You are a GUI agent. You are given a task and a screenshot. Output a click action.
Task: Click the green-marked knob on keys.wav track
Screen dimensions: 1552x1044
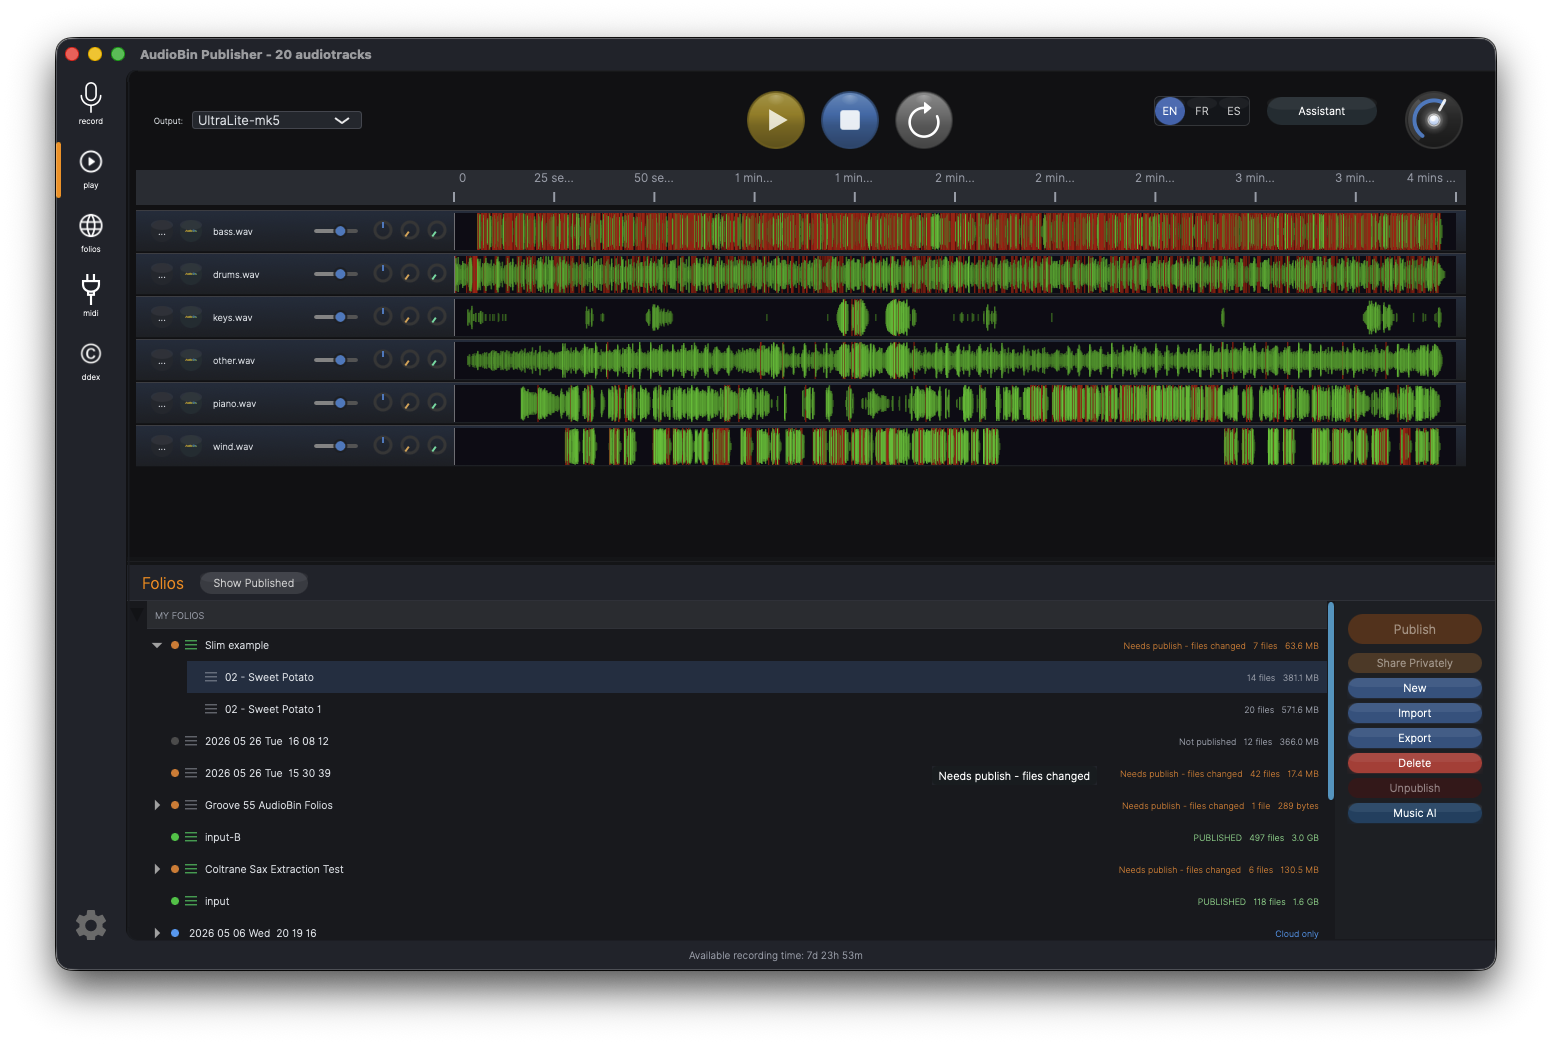coord(436,316)
